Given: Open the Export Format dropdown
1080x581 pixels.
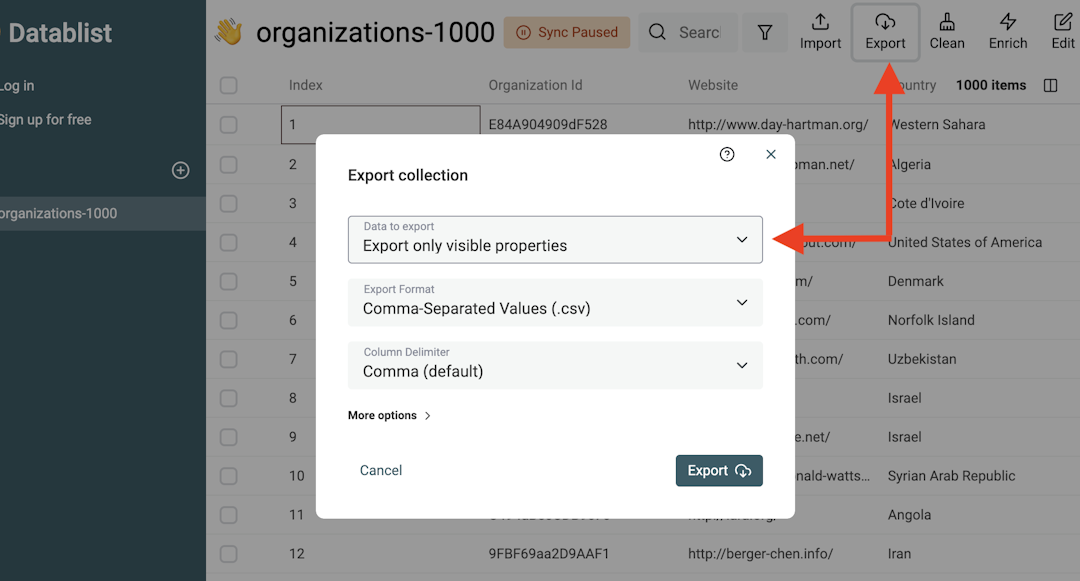Looking at the screenshot, I should (555, 303).
